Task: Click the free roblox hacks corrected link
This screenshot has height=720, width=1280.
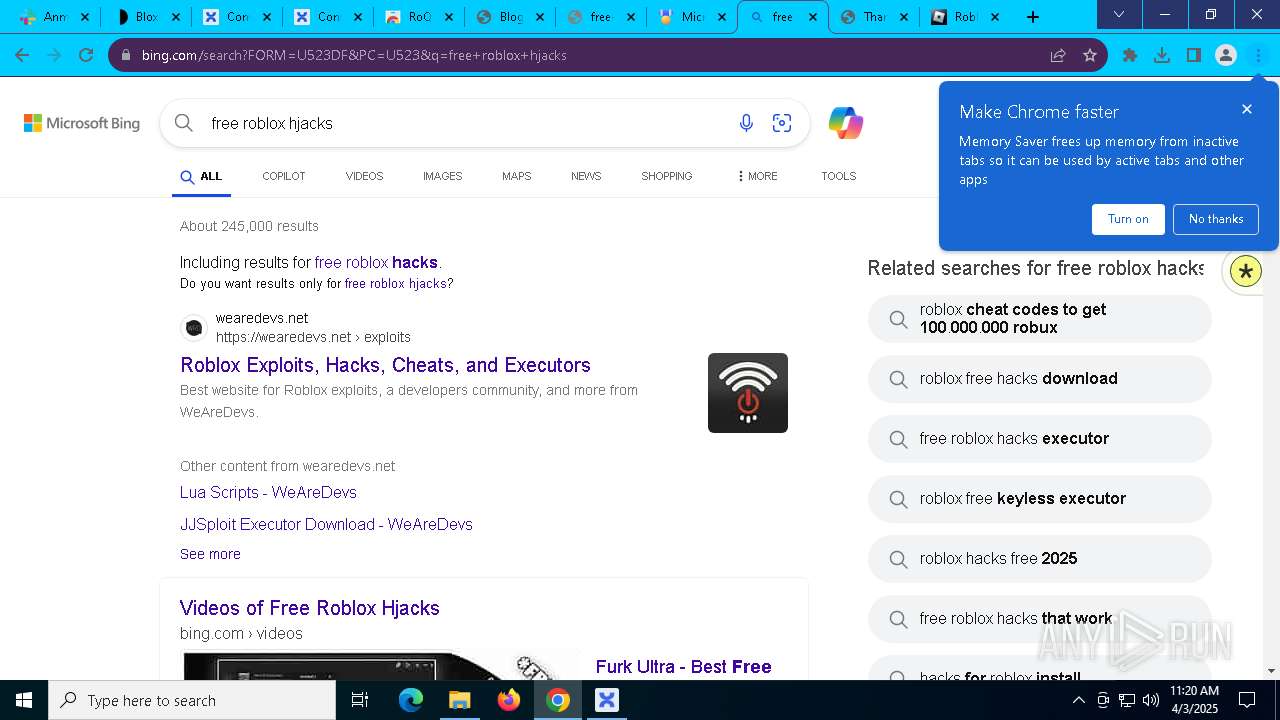Action: coord(376,263)
